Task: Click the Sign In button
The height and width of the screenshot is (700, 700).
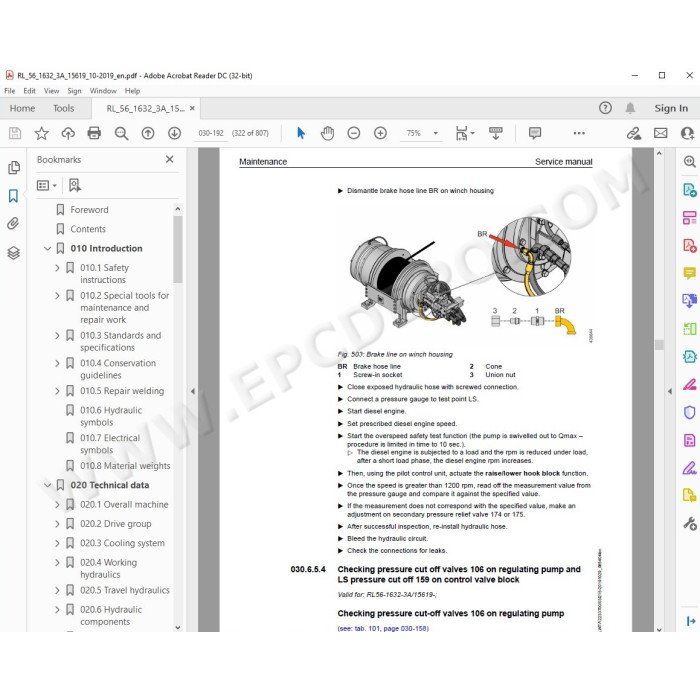Action: point(671,108)
